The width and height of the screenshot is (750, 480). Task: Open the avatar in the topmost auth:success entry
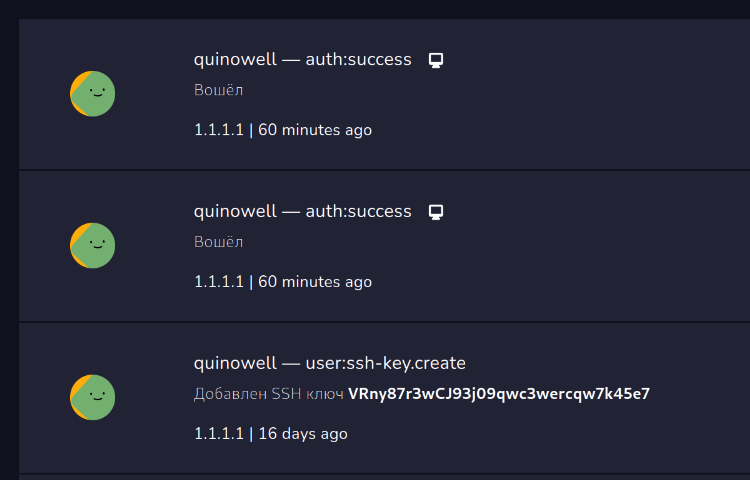(92, 93)
